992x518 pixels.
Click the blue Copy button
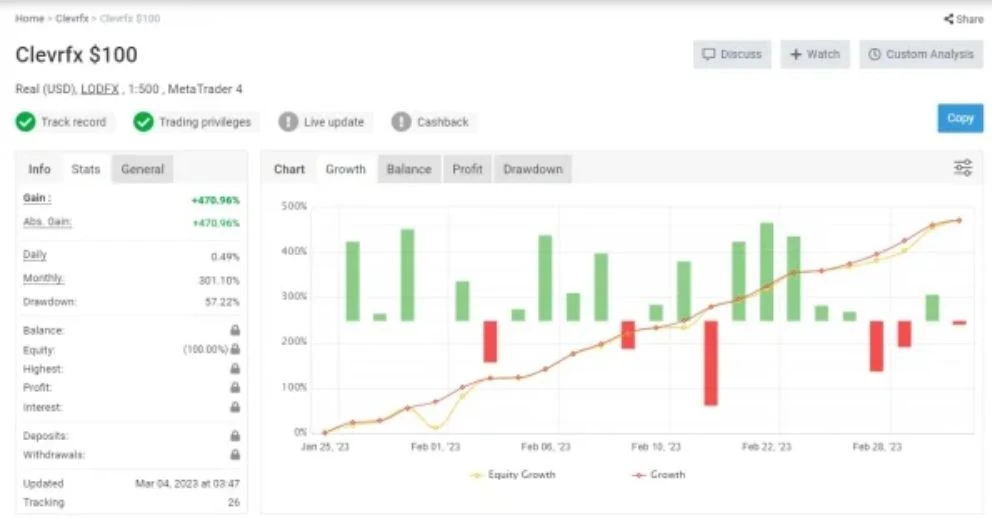960,118
